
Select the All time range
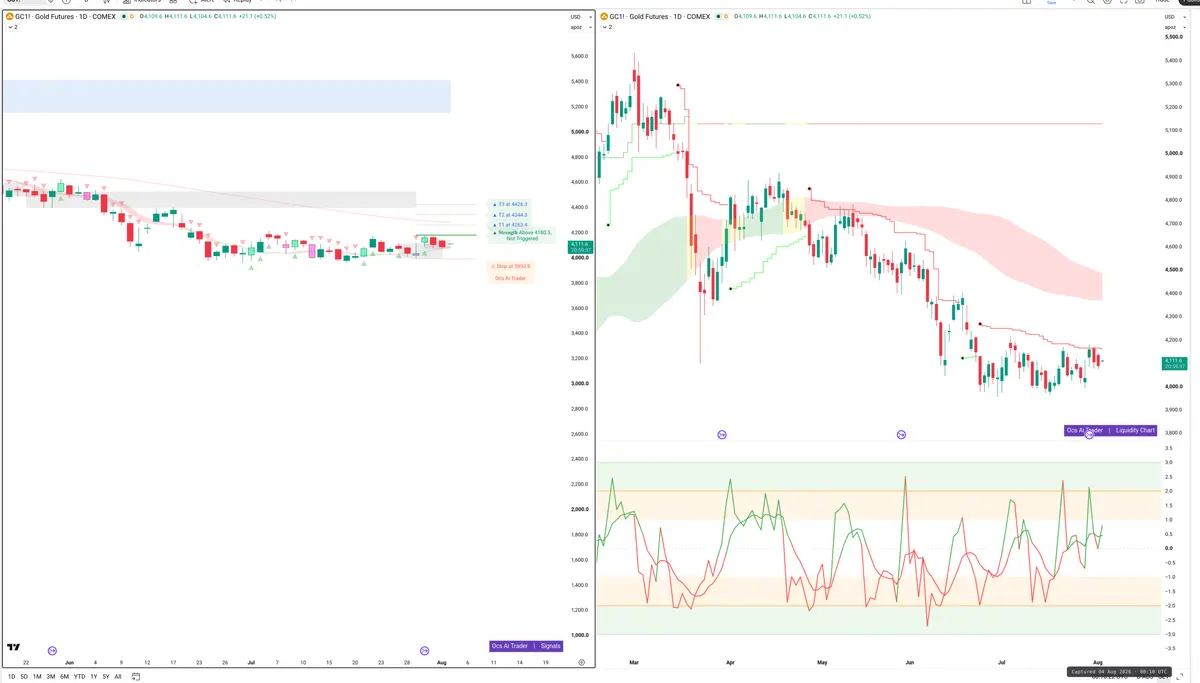tap(118, 677)
